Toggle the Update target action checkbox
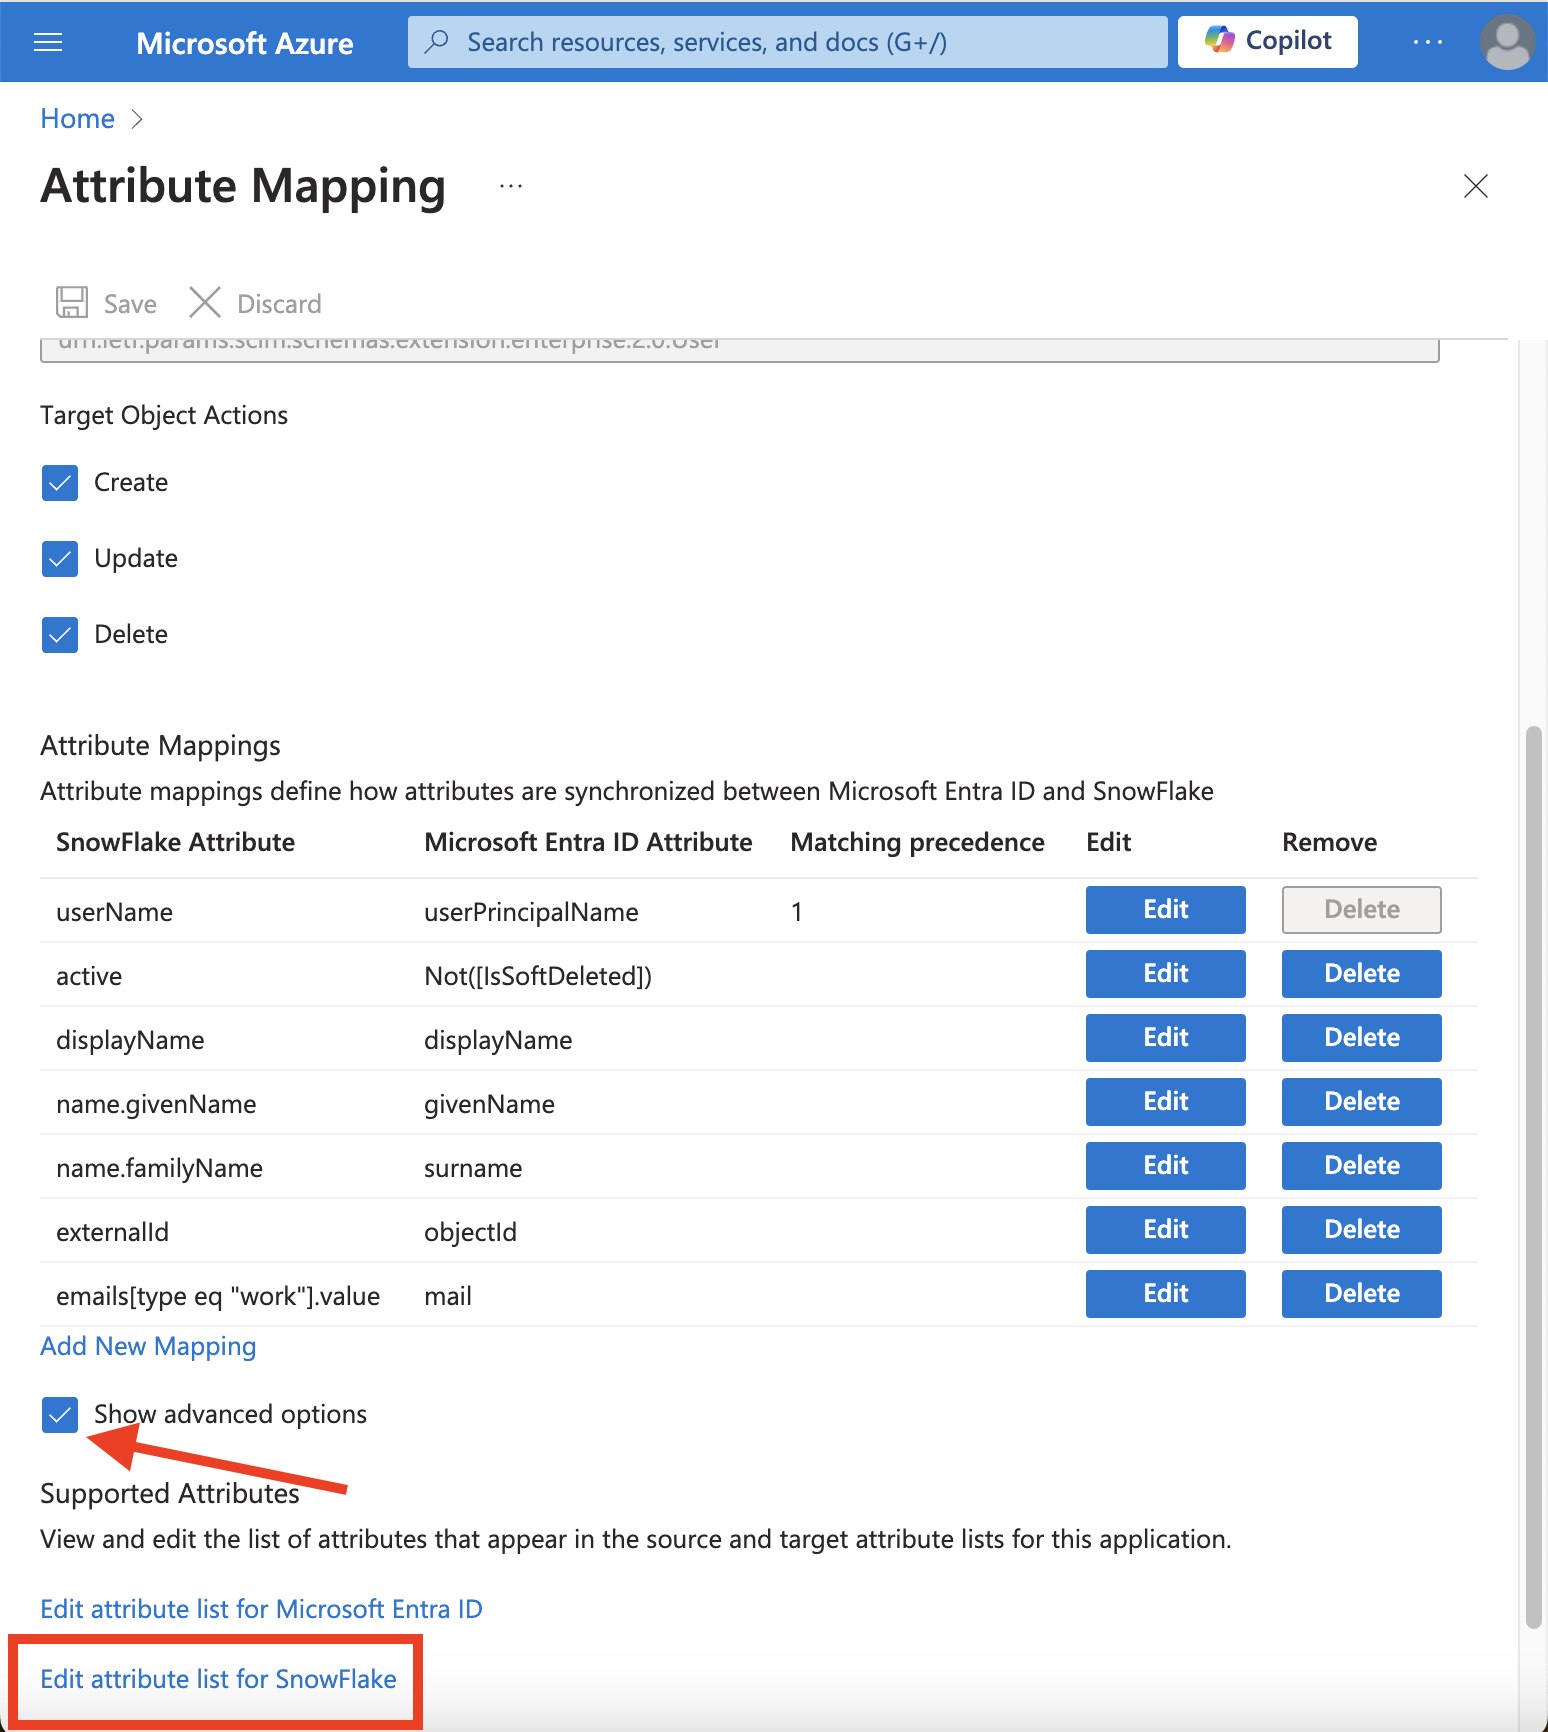 click(60, 559)
